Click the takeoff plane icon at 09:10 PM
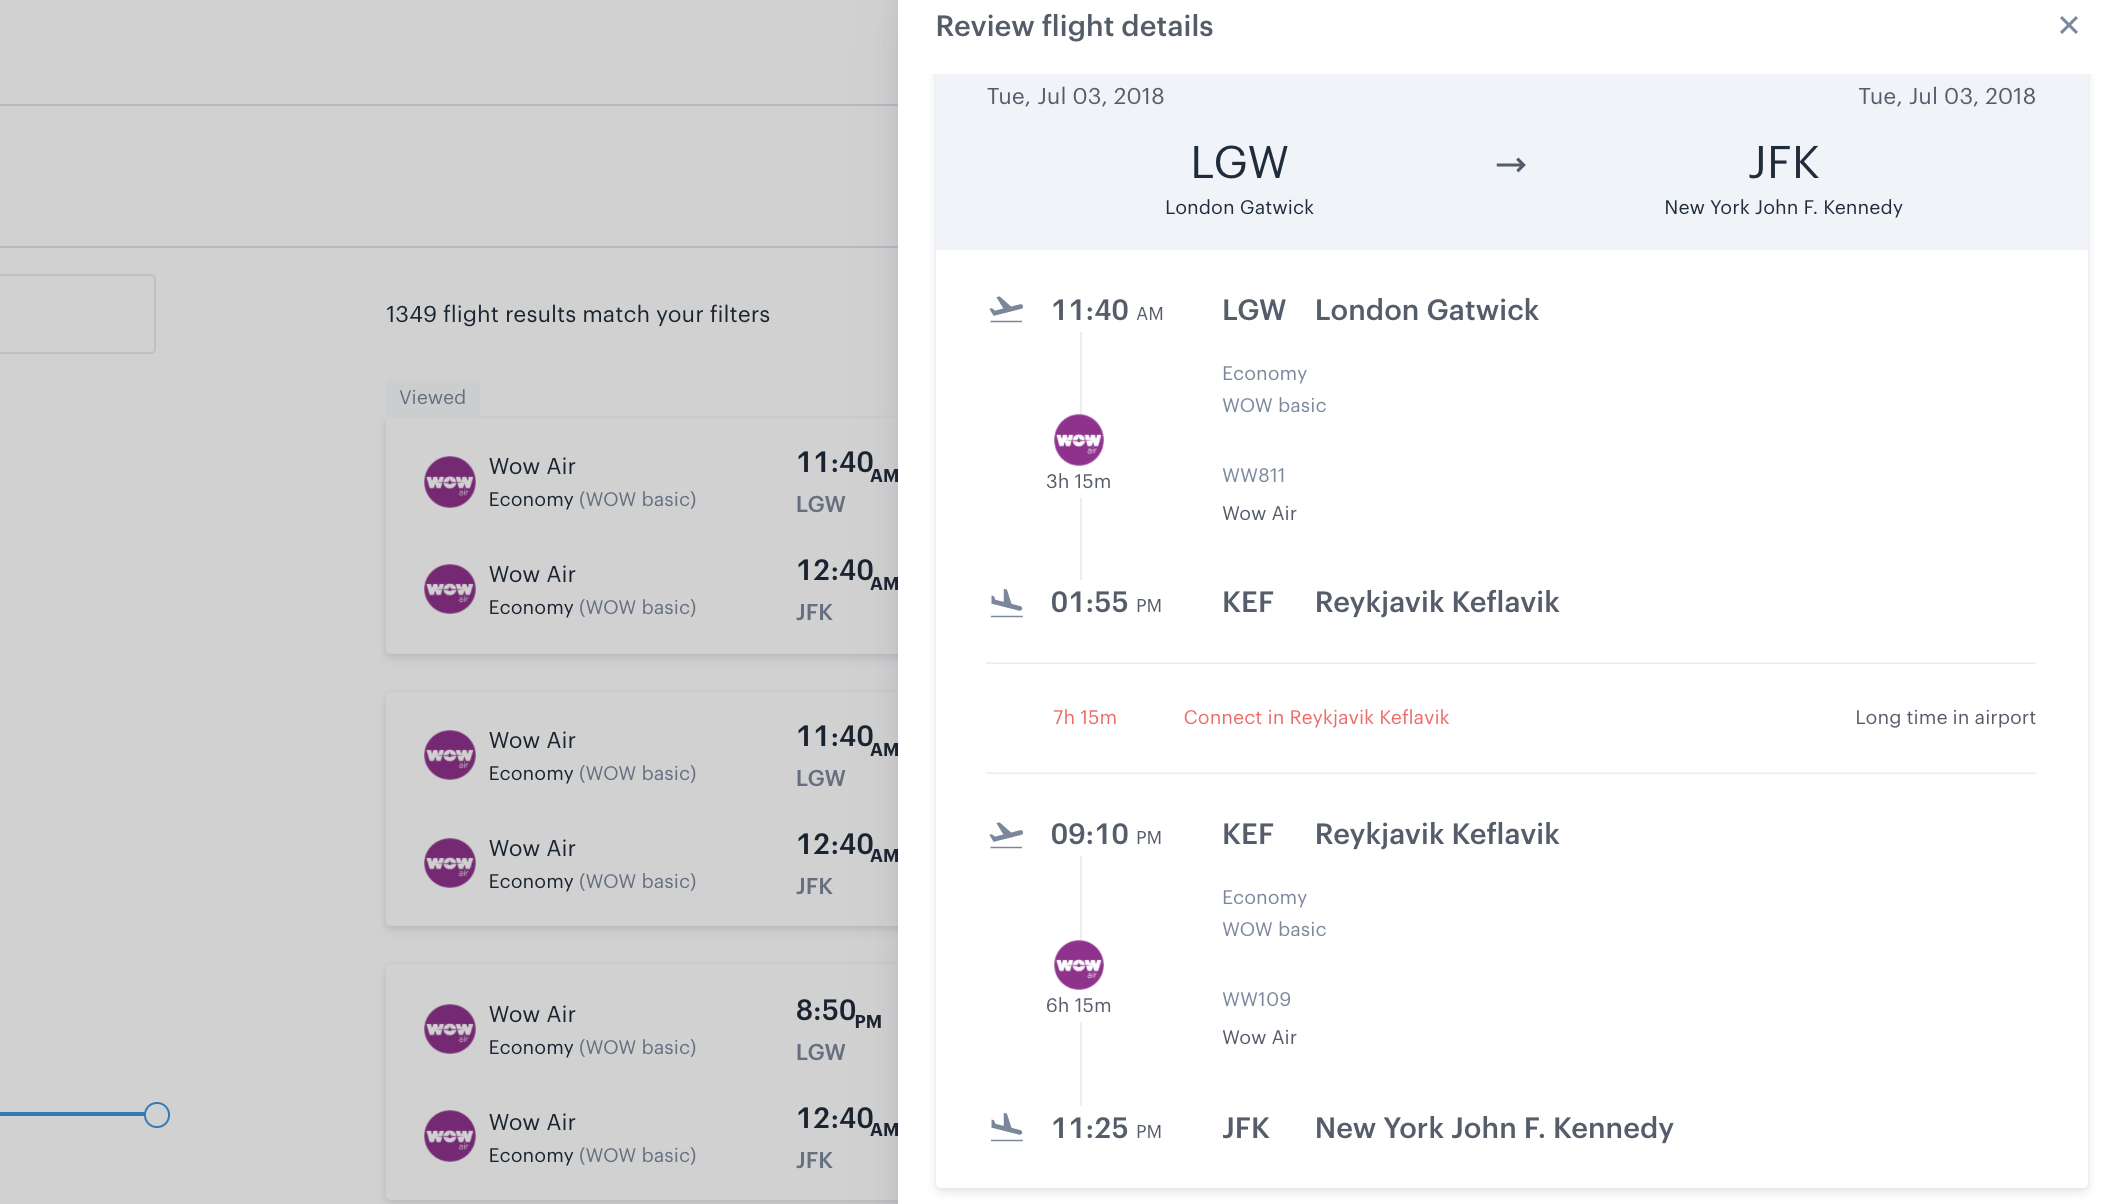Image resolution: width=2106 pixels, height=1204 pixels. [x=1006, y=835]
